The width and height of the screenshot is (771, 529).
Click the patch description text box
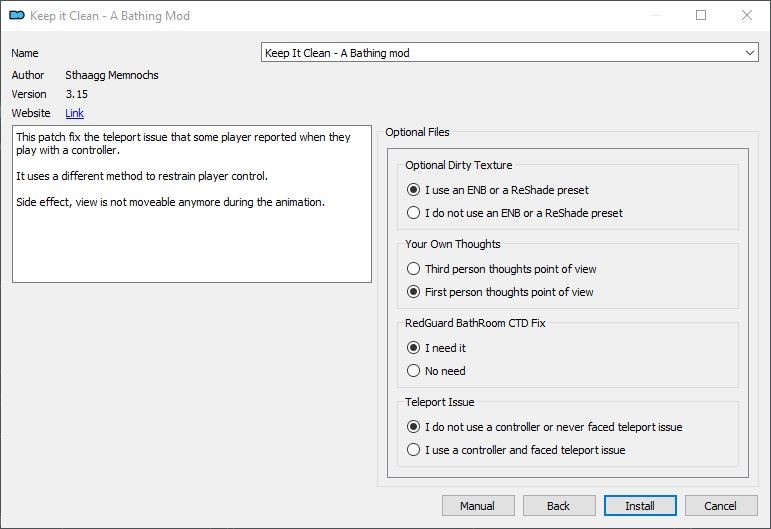192,204
